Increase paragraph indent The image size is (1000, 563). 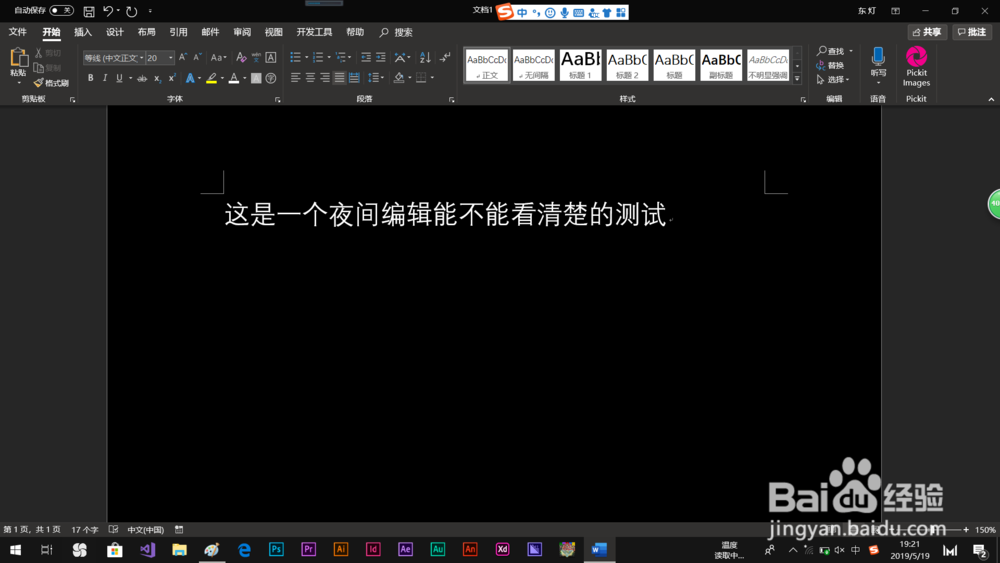click(381, 57)
